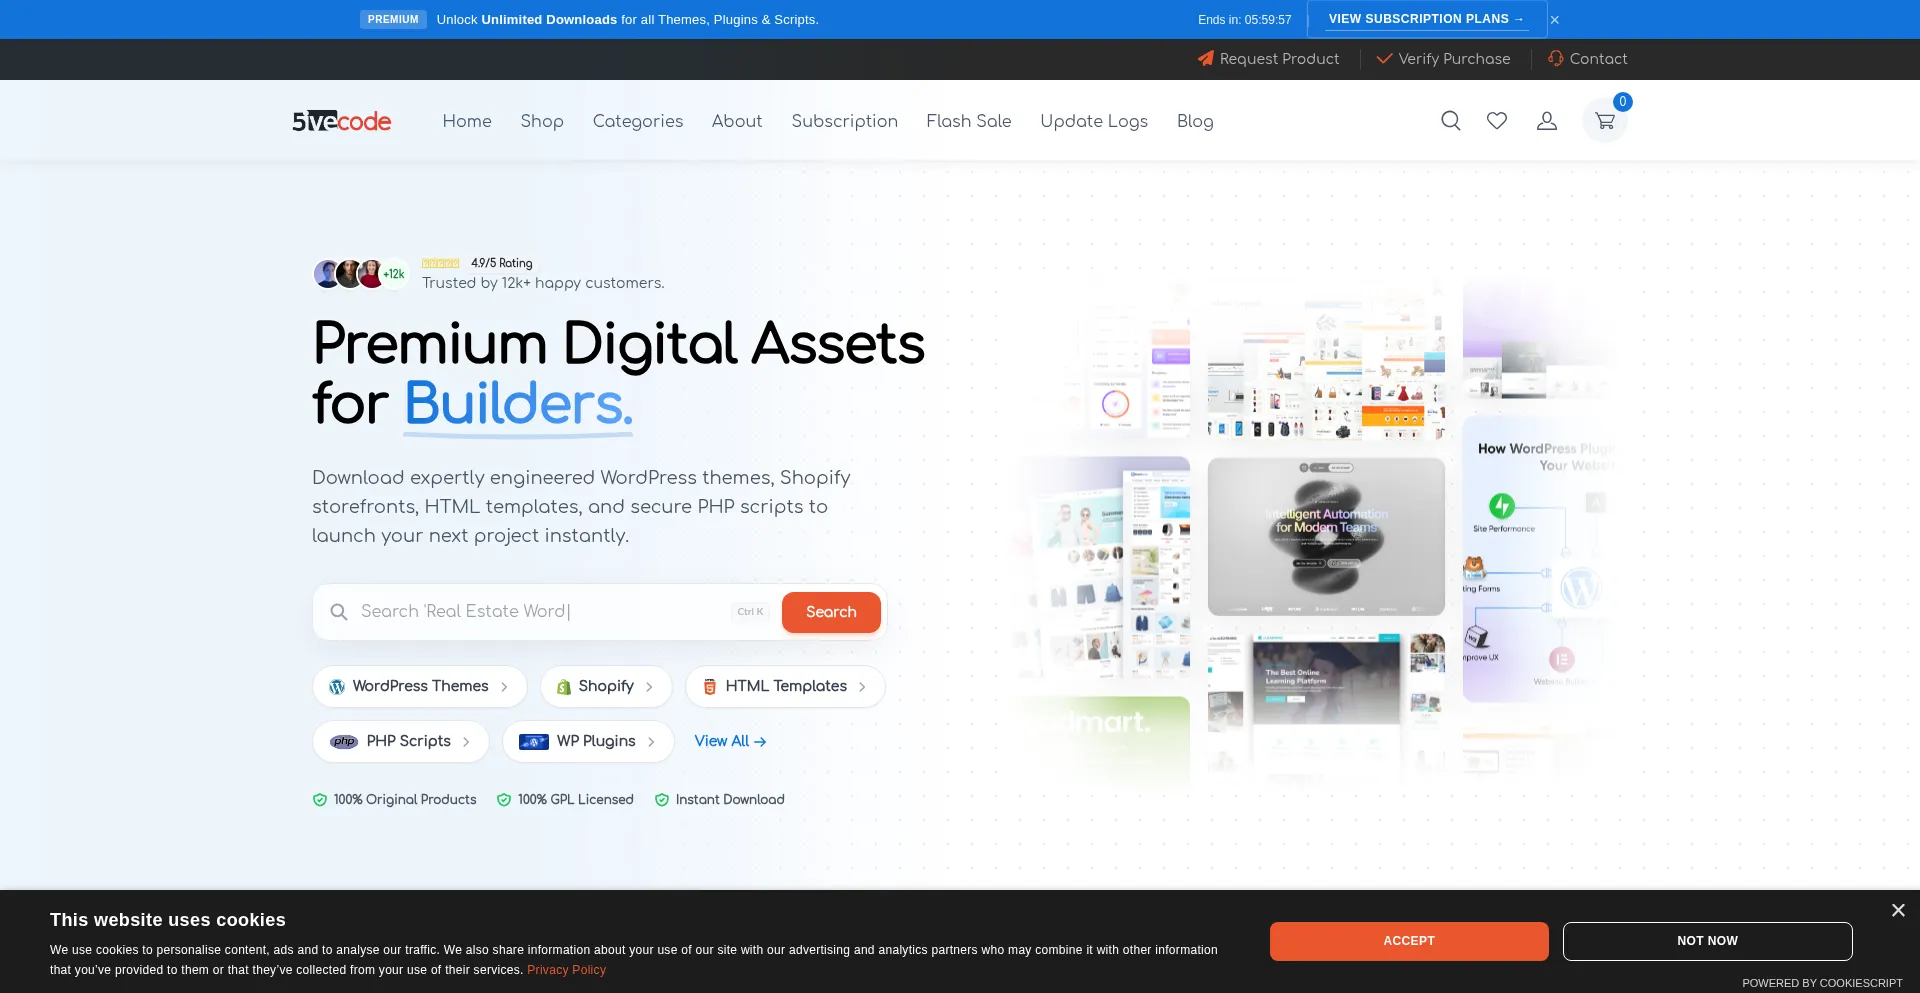Click the Shopify bag icon
Image resolution: width=1920 pixels, height=993 pixels.
564,687
